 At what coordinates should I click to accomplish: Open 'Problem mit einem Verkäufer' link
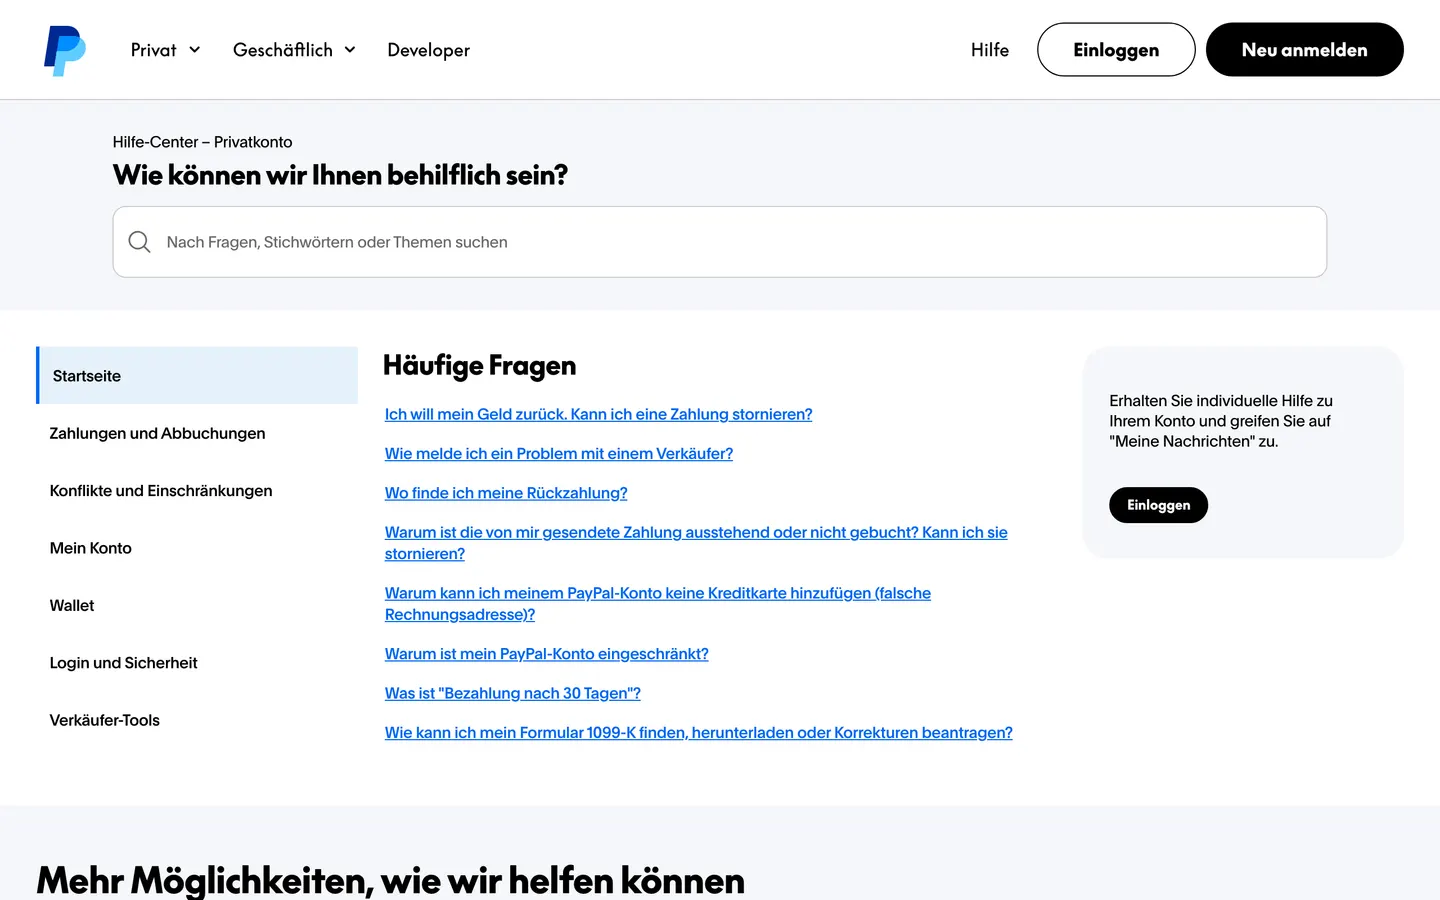tap(559, 453)
